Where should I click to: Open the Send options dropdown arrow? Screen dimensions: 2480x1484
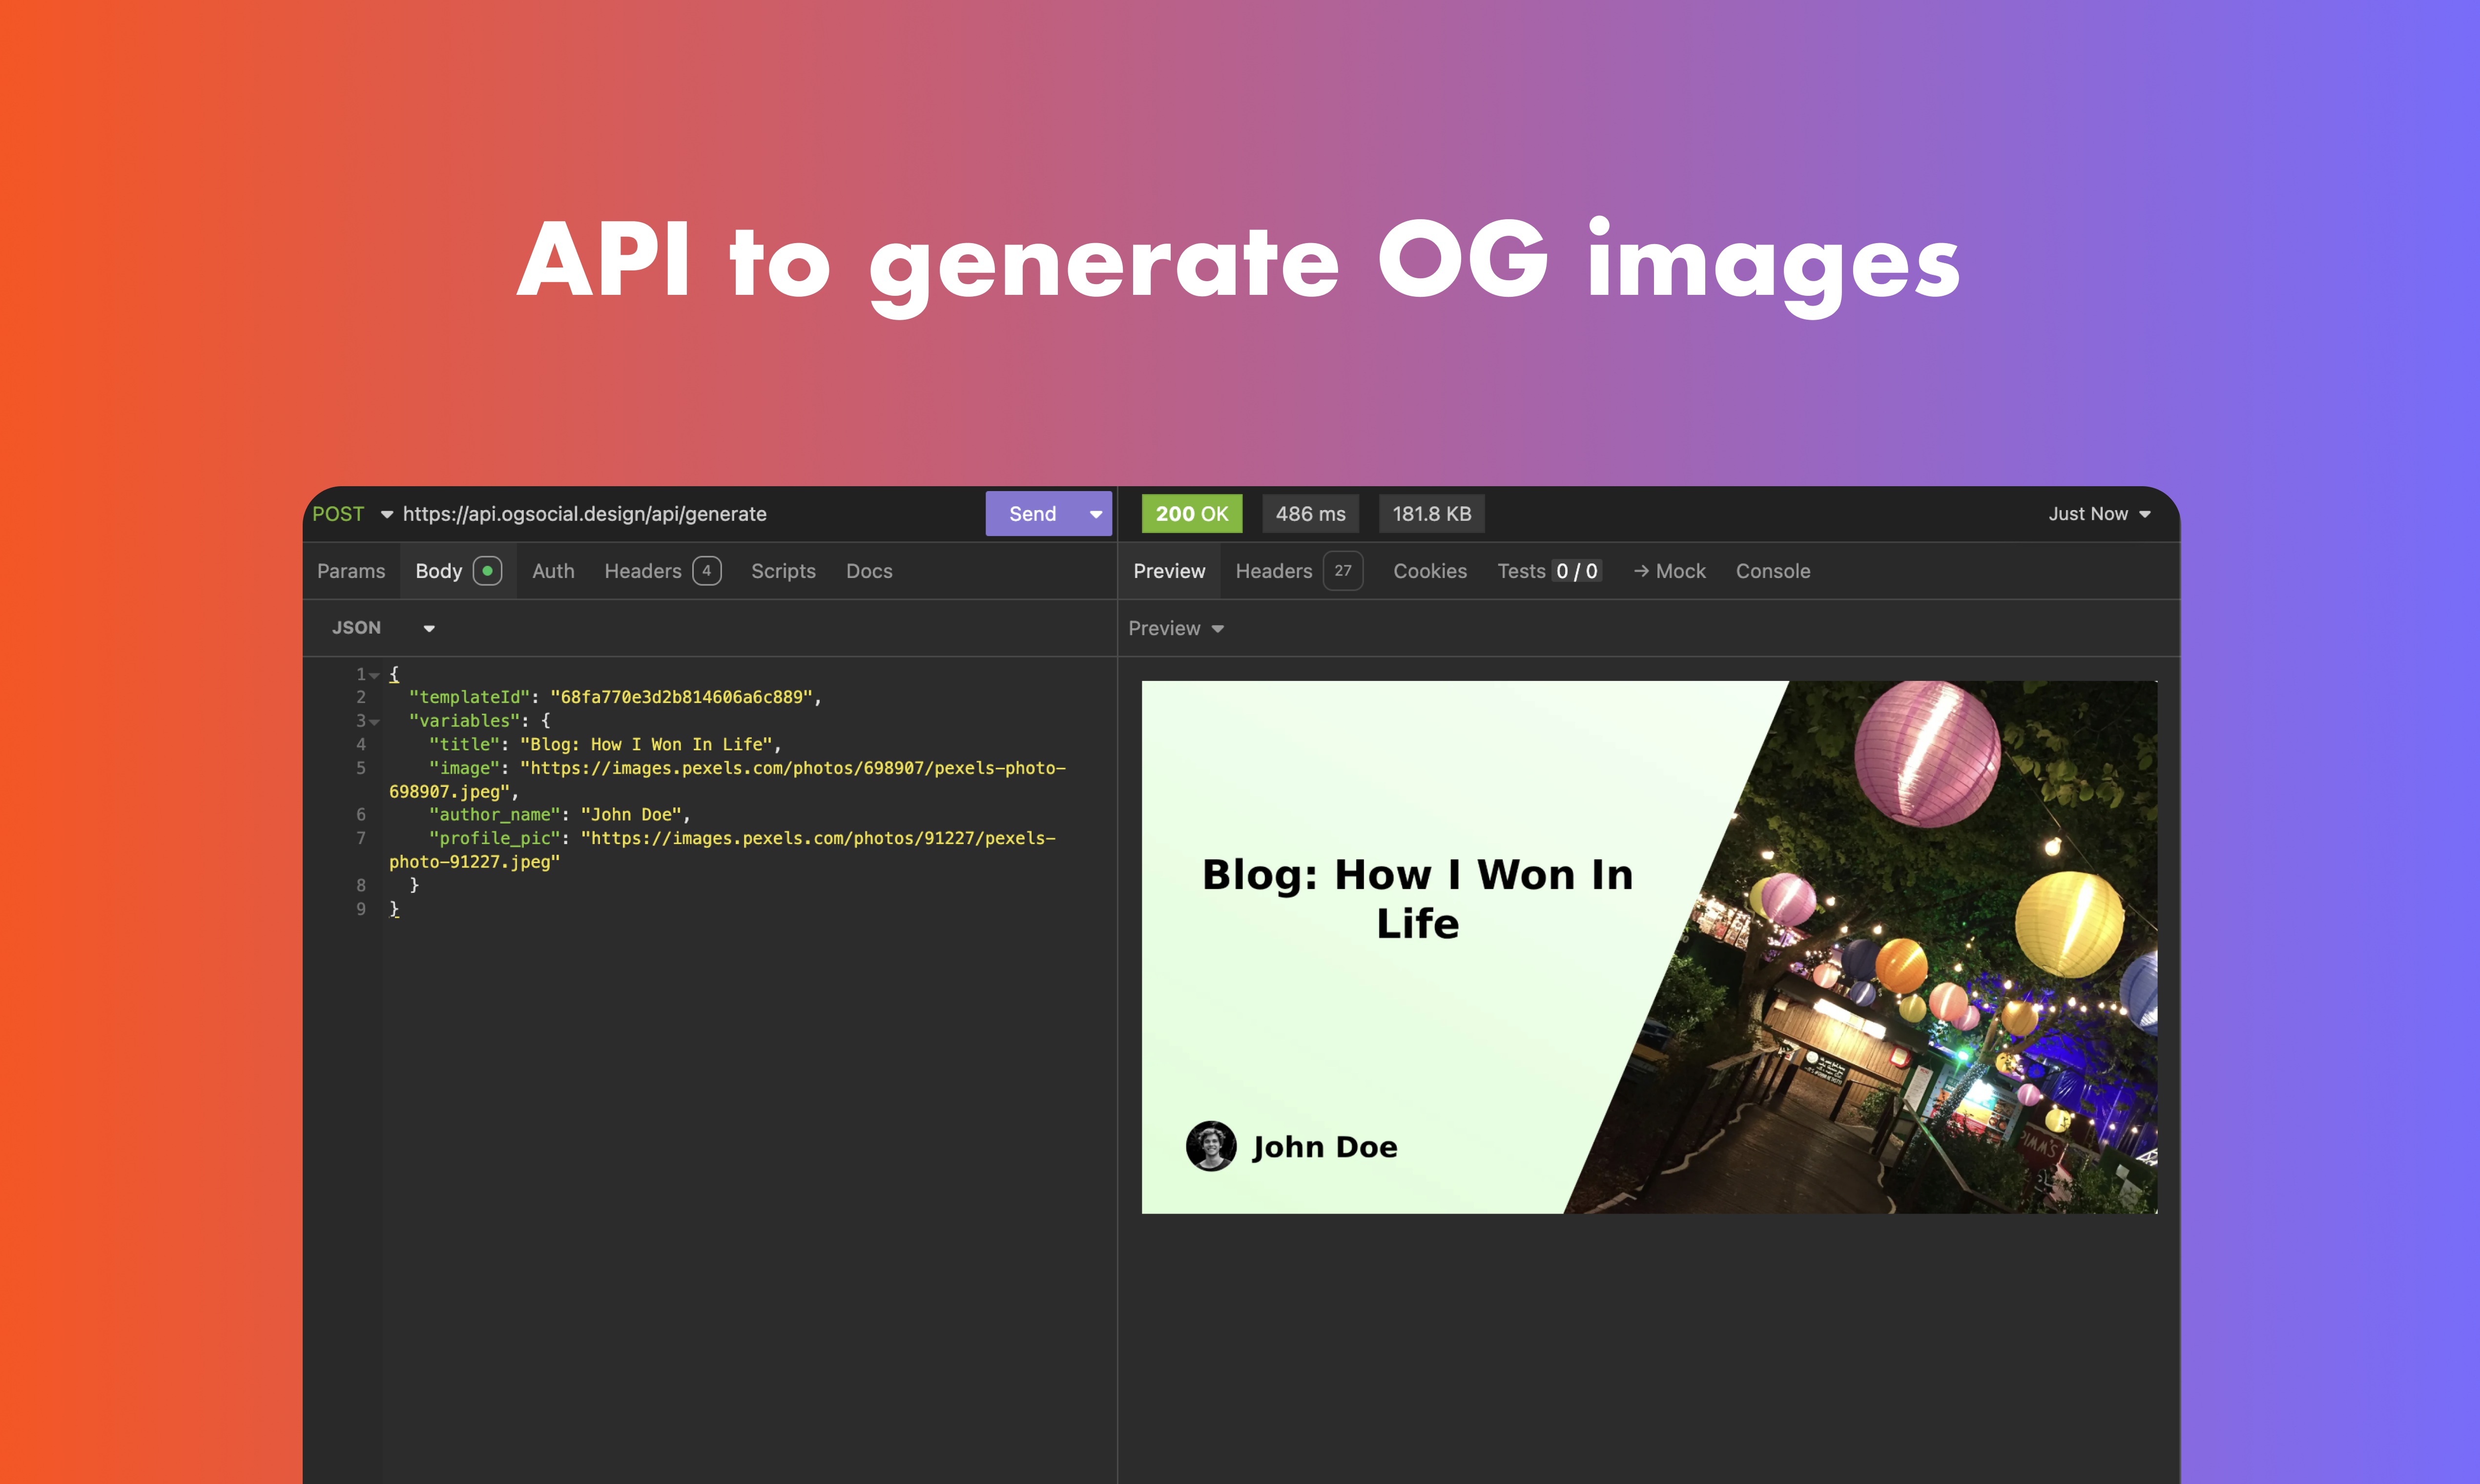coord(1096,514)
